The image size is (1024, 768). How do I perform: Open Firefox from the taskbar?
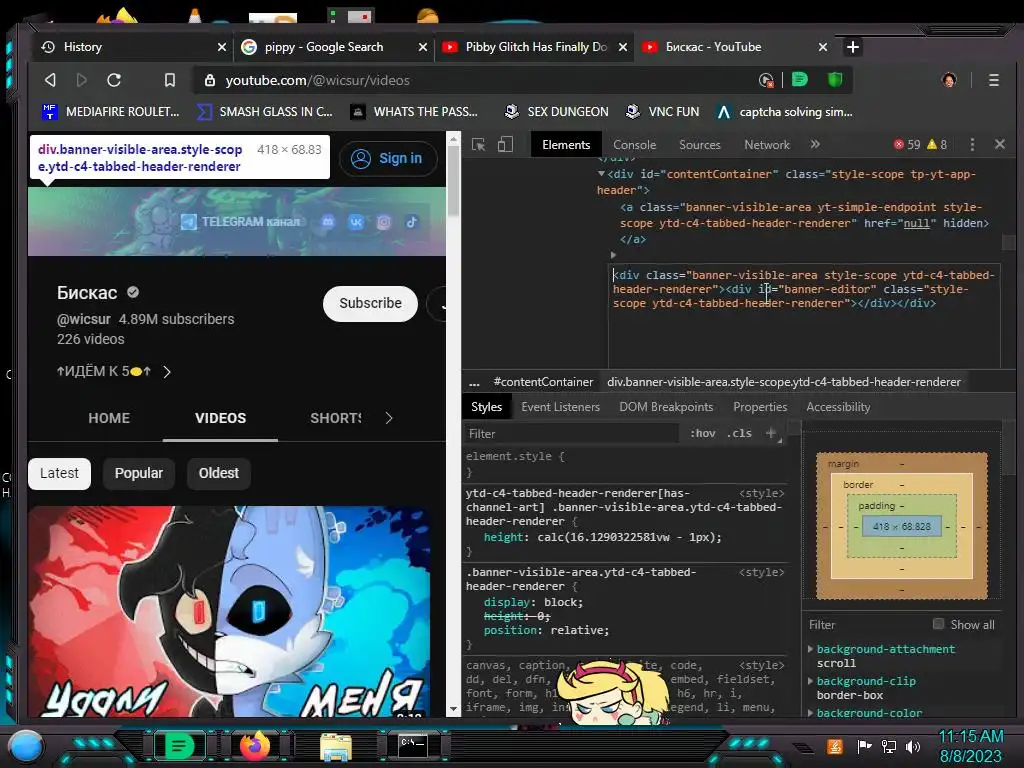[255, 745]
